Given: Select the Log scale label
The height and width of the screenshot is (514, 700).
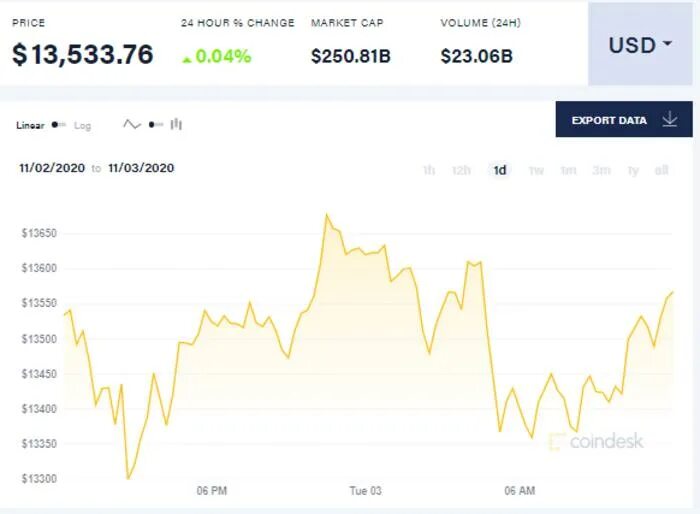Looking at the screenshot, I should (83, 126).
